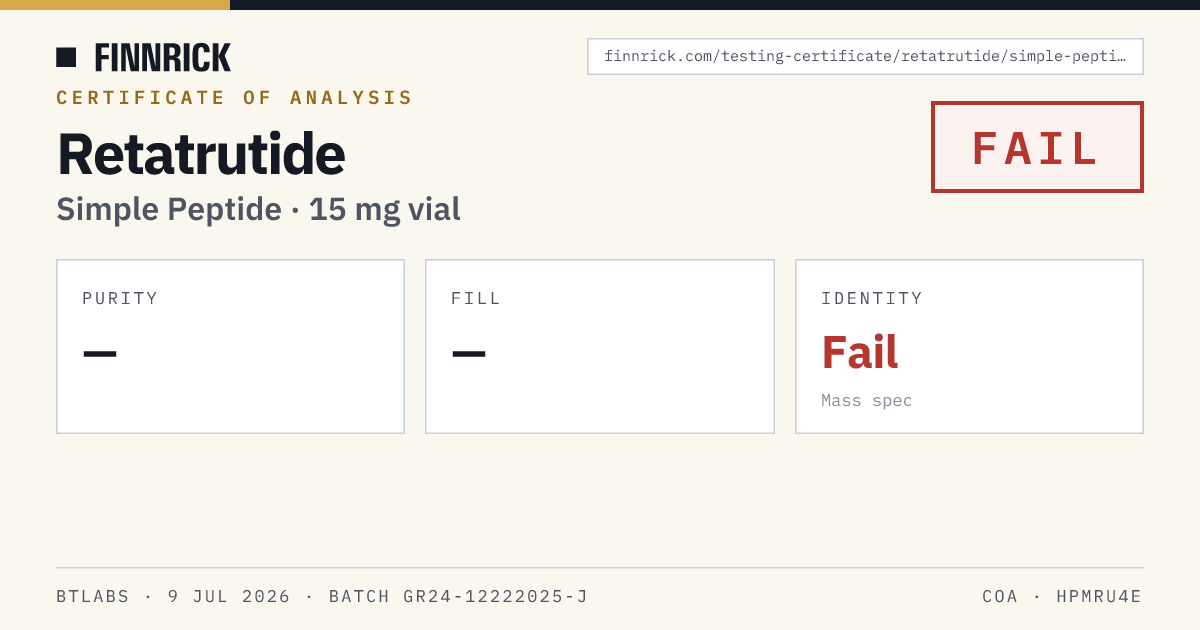Image resolution: width=1200 pixels, height=630 pixels.
Task: Click the dash value in the Purity card
Action: (x=100, y=353)
